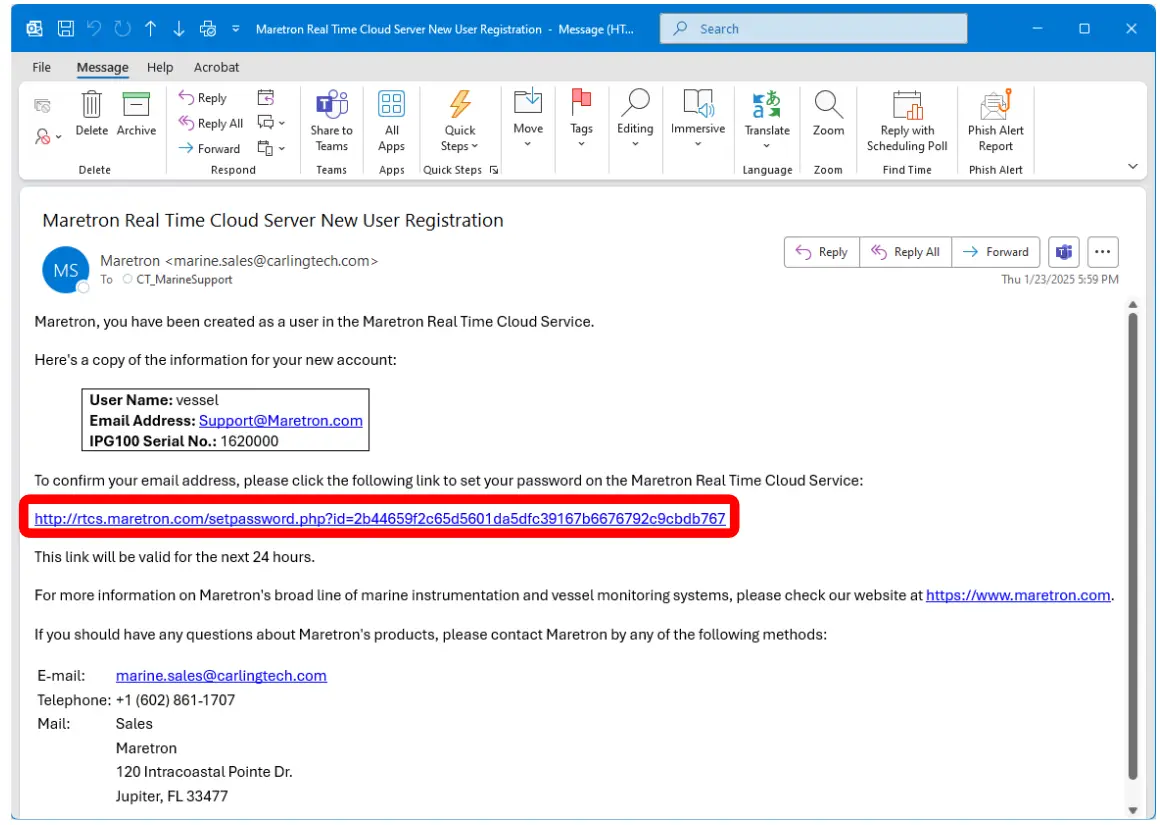The width and height of the screenshot is (1160, 825).
Task: Click the marine.sales@carlingtech.com link
Action: tap(220, 676)
